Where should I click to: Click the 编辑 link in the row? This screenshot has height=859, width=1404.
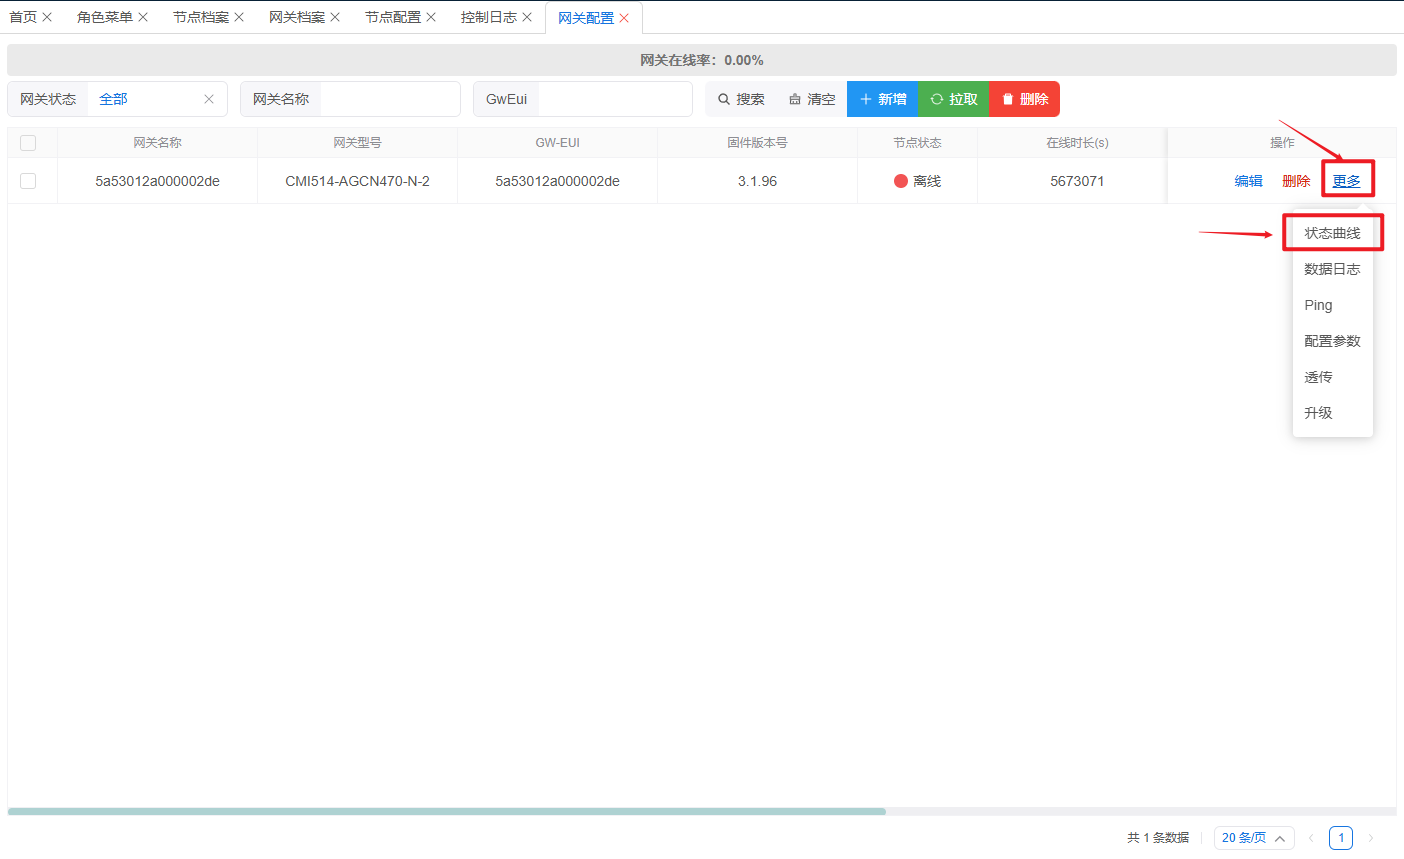(1249, 181)
